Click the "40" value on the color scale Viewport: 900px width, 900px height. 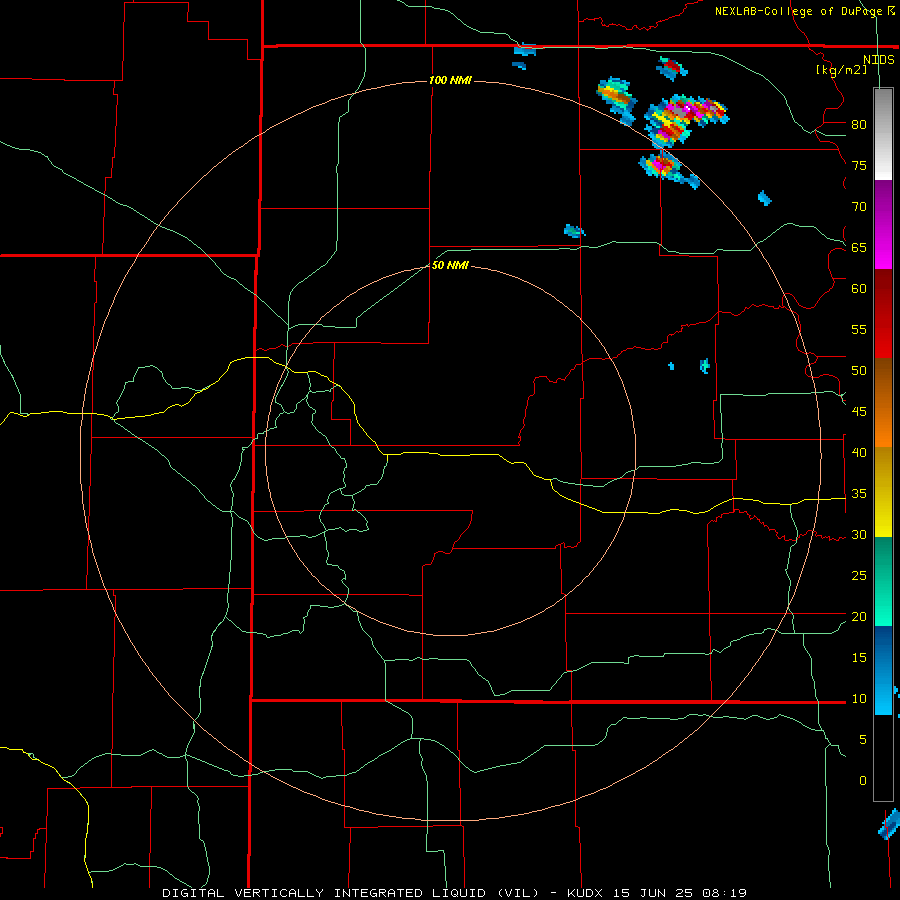(859, 452)
